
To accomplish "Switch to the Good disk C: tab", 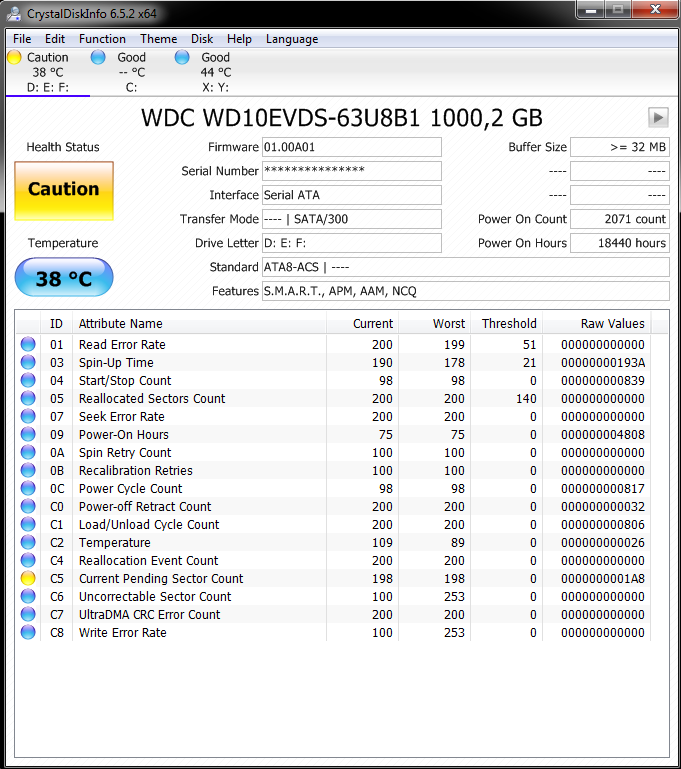I will click(x=131, y=72).
